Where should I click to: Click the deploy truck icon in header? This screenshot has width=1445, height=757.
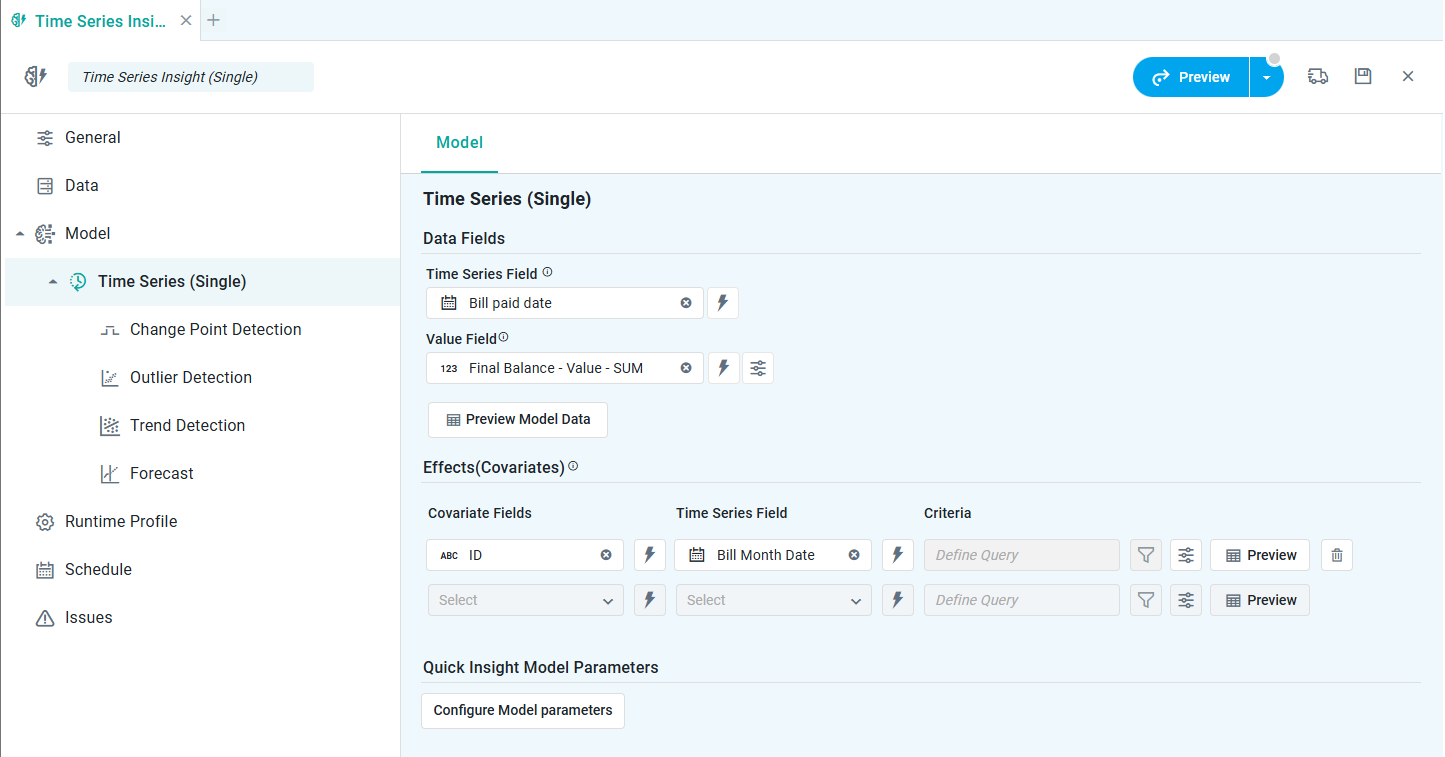[1318, 77]
